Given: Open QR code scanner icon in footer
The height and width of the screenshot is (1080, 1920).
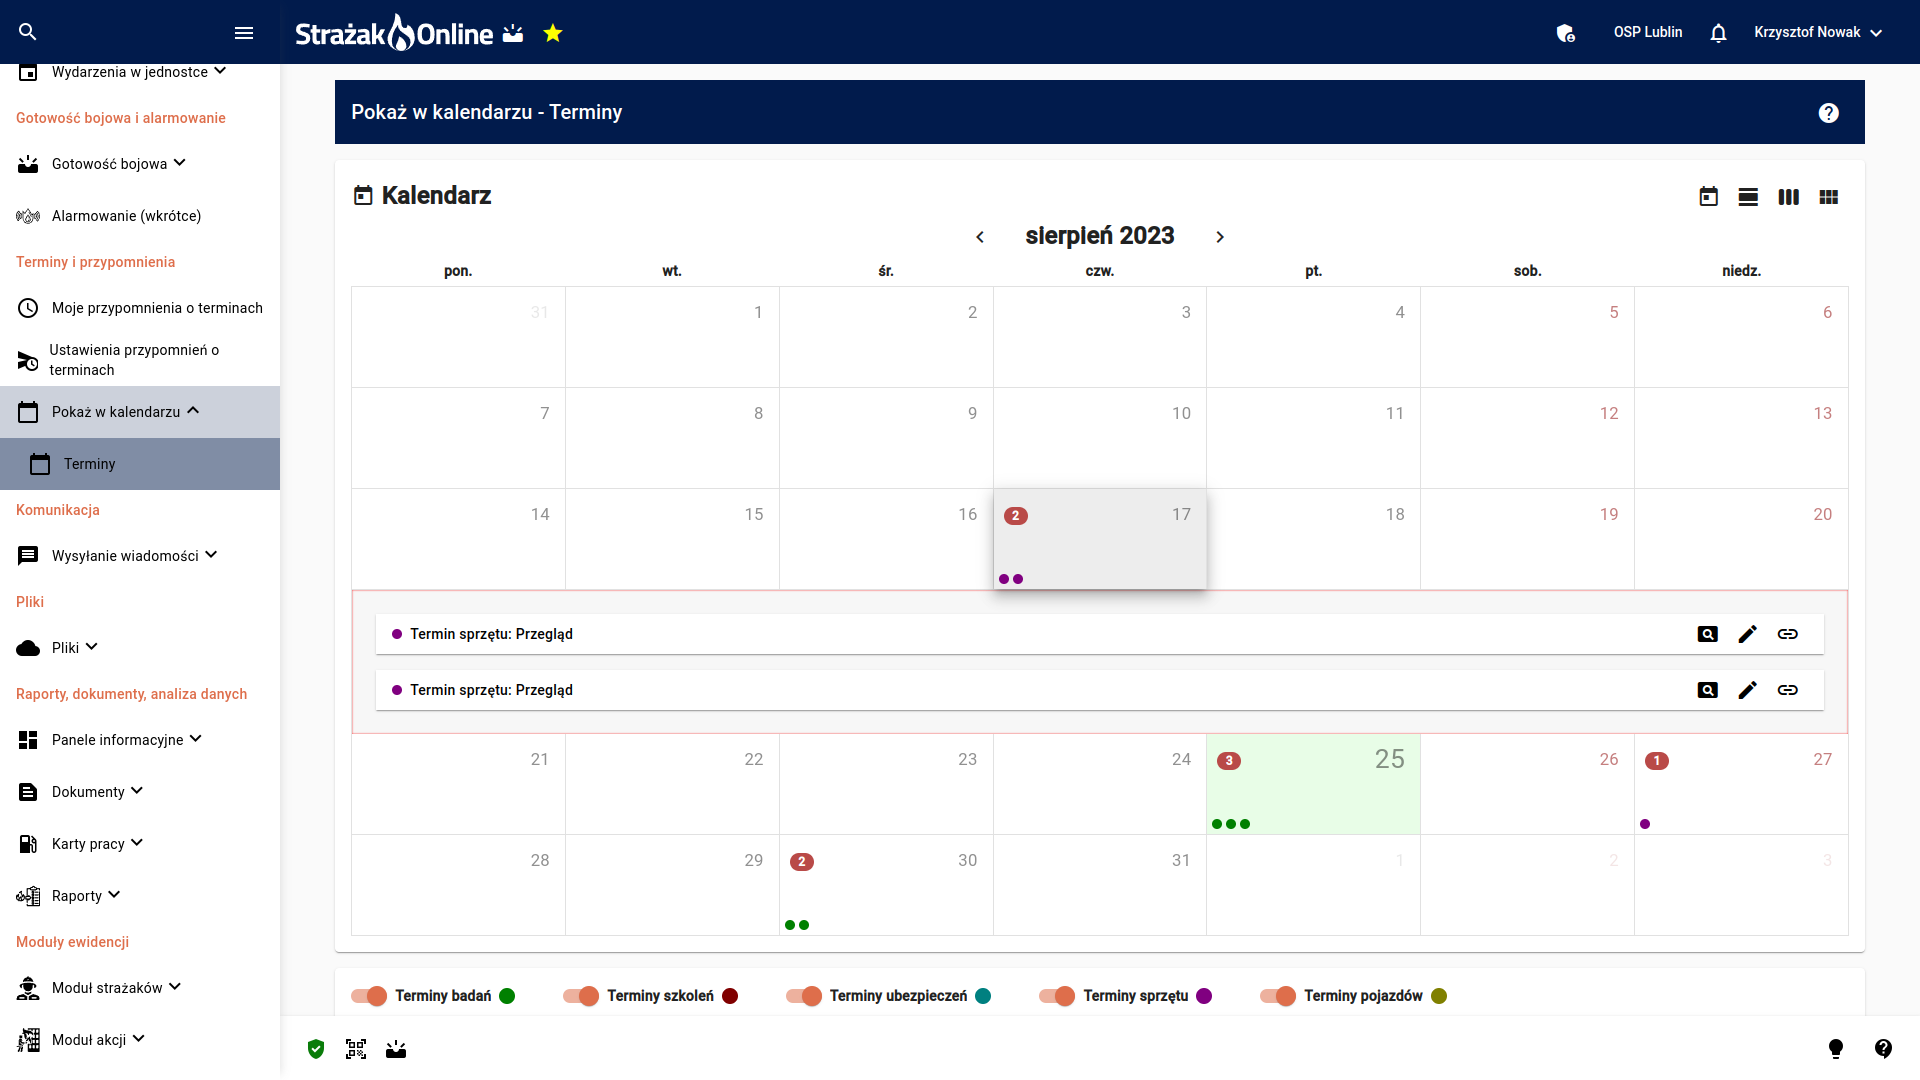Looking at the screenshot, I should click(356, 1049).
